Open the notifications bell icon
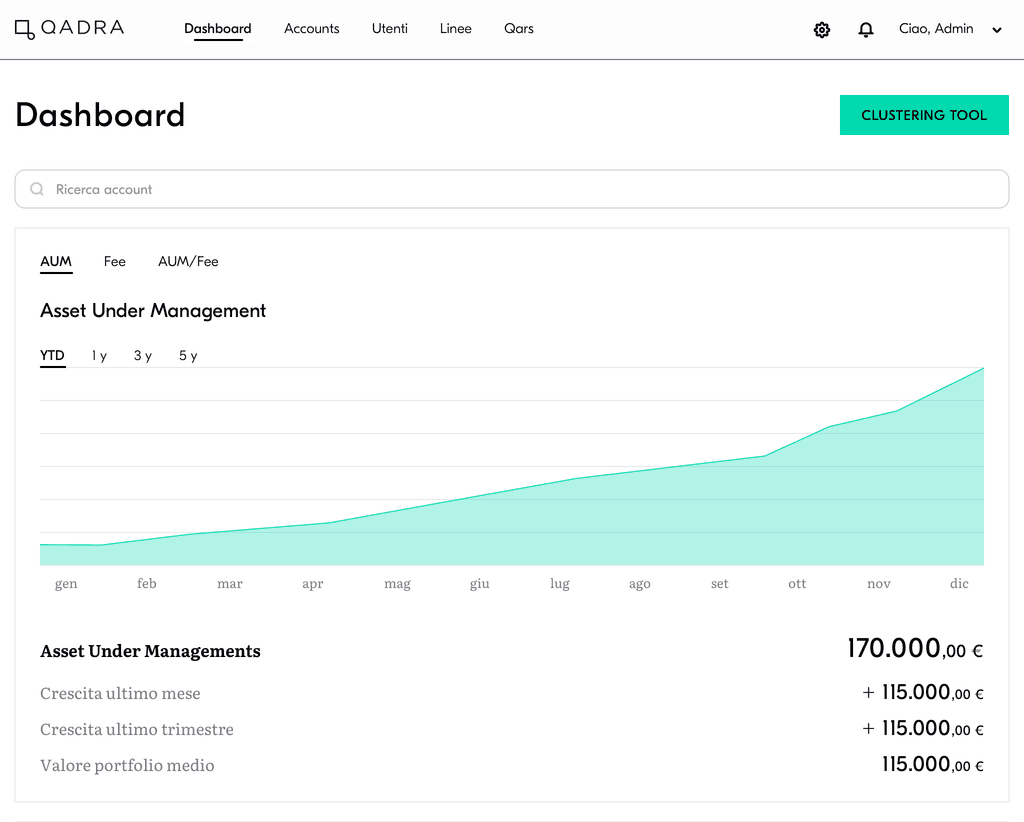Viewport: 1024px width, 822px height. pyautogui.click(x=865, y=29)
